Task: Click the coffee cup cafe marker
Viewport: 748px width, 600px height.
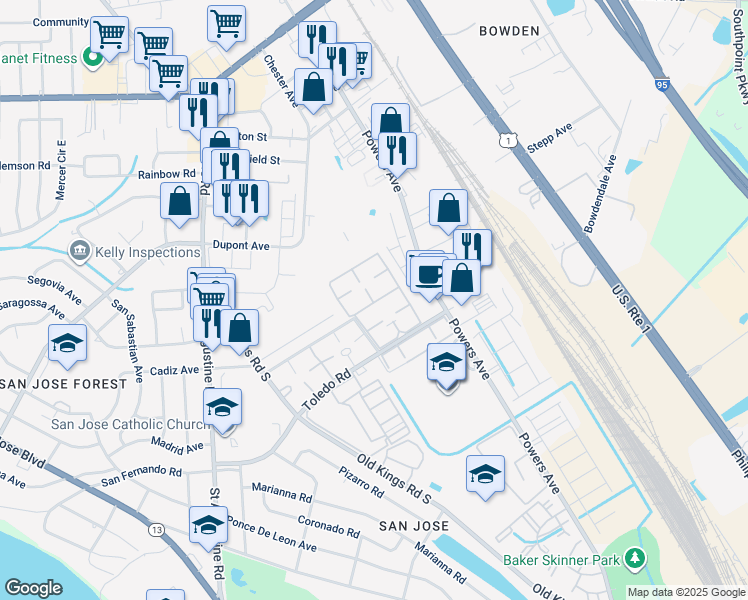Action: coord(430,274)
